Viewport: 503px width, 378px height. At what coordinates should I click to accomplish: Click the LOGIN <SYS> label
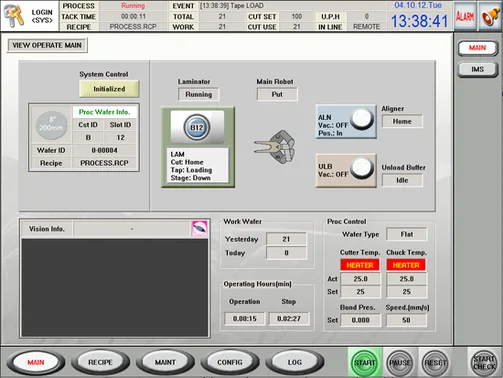coord(42,16)
